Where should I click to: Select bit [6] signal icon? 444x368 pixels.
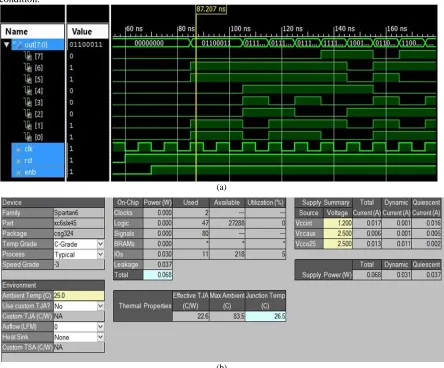(x=28, y=68)
